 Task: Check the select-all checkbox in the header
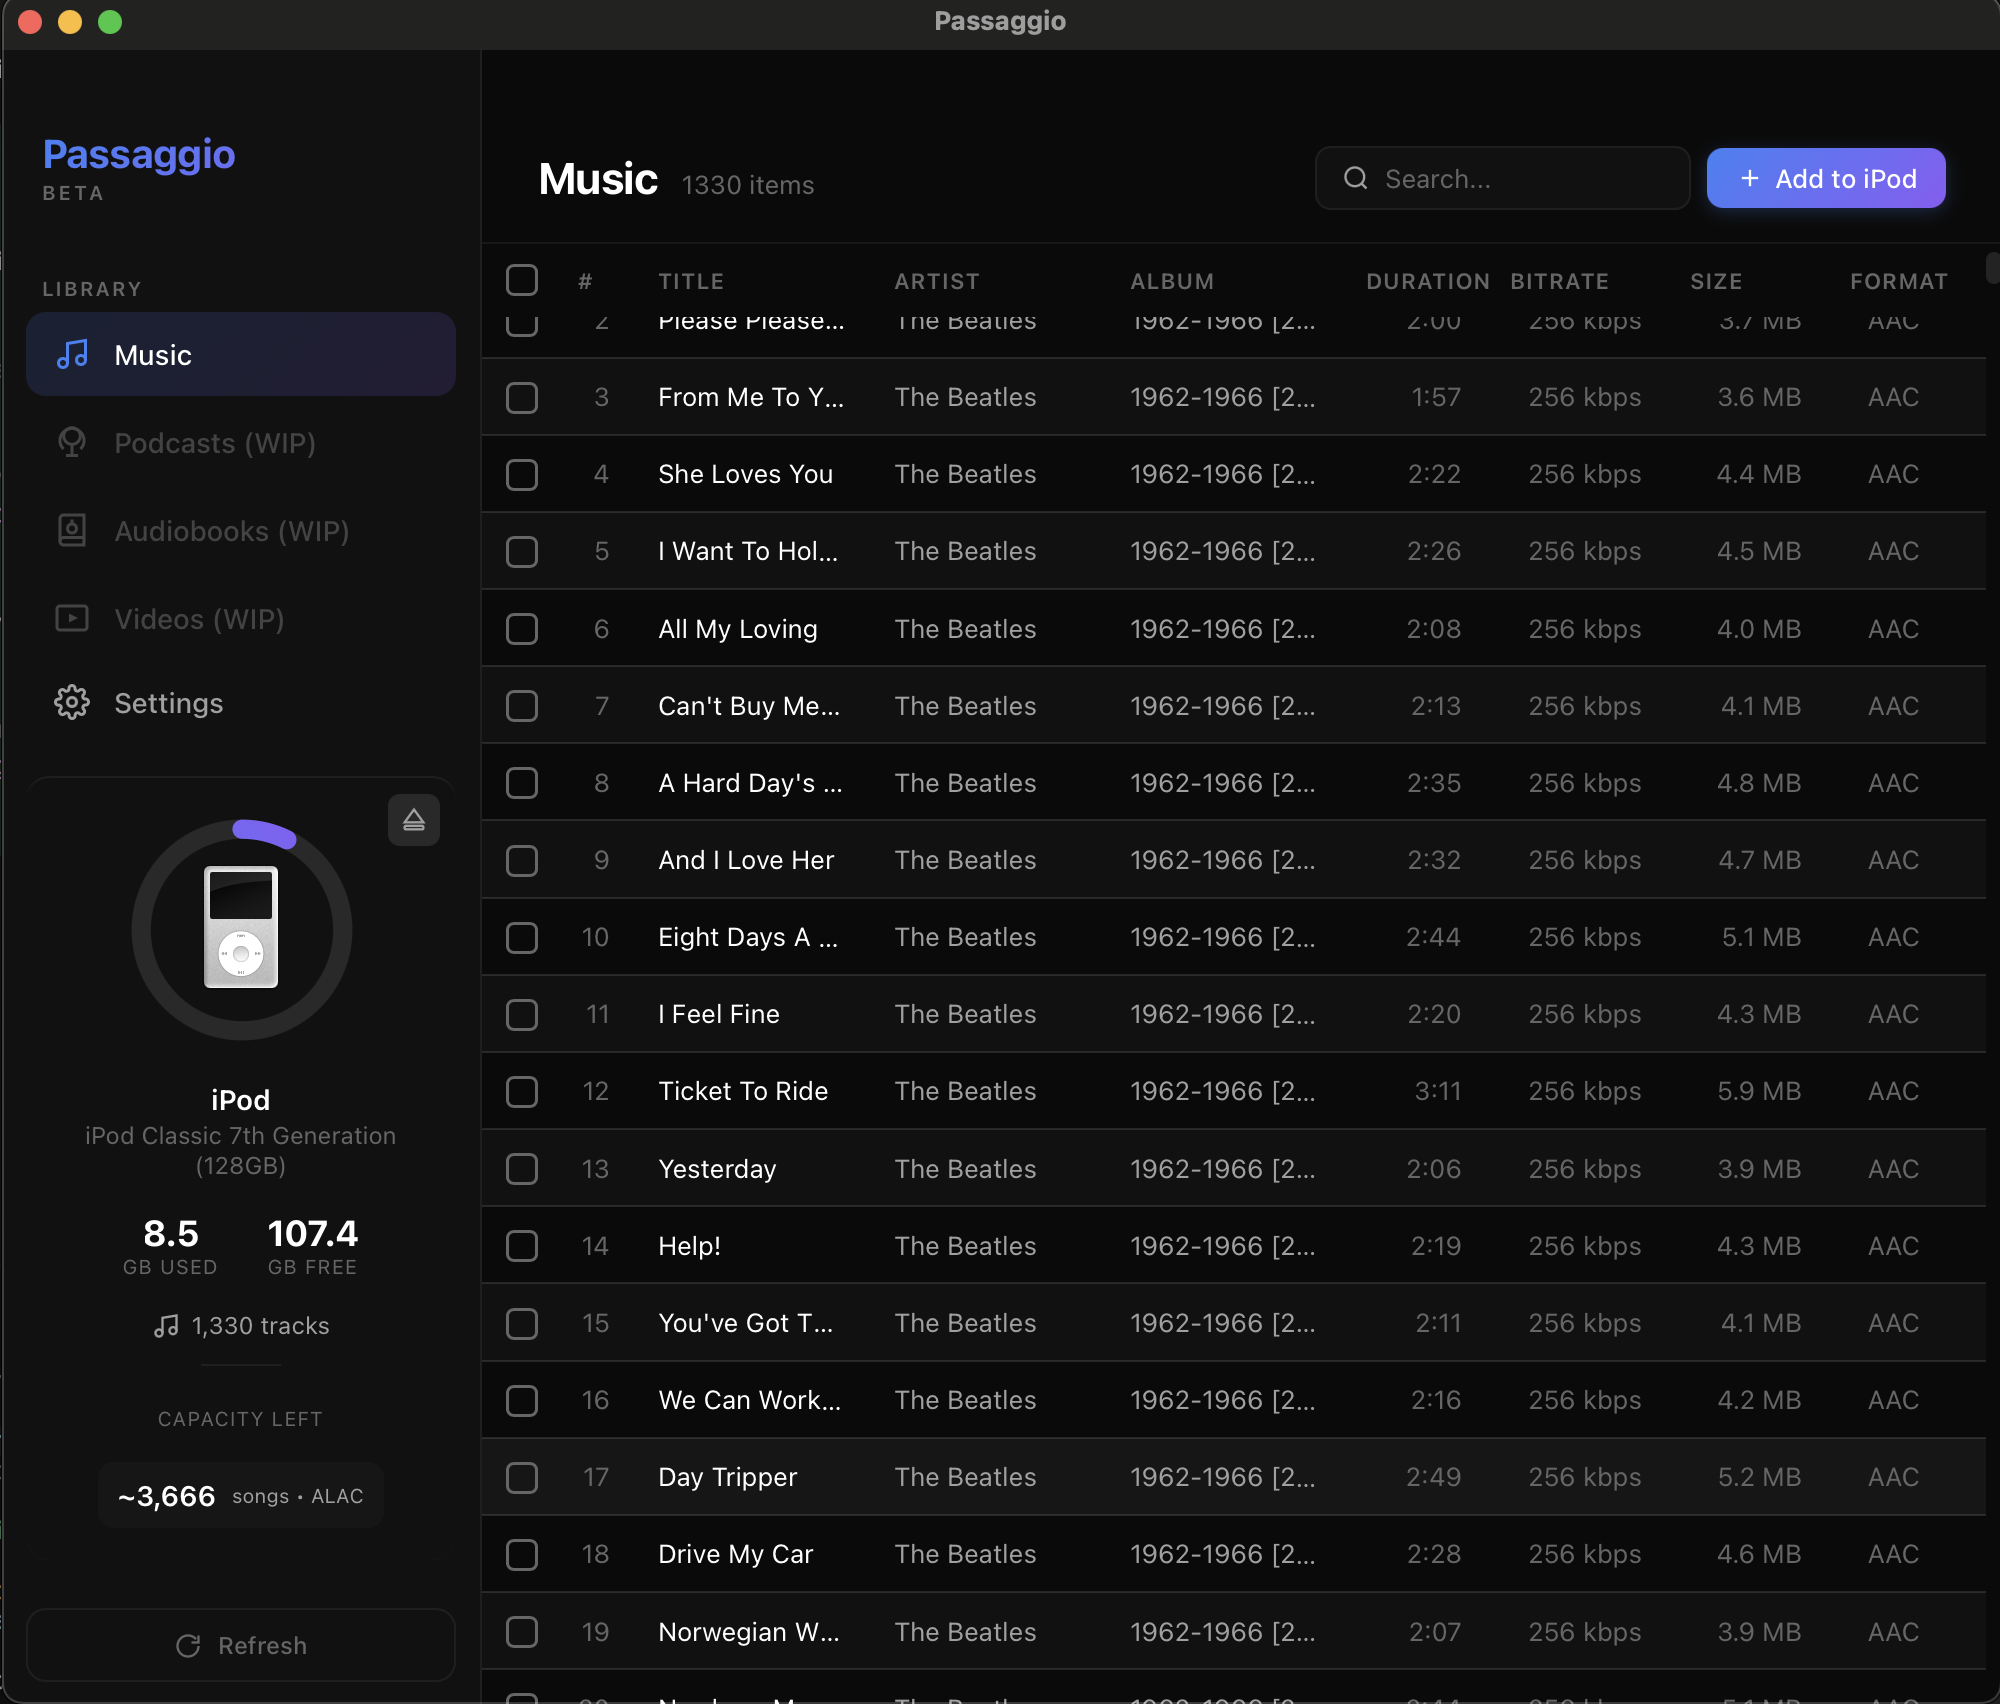tap(522, 280)
